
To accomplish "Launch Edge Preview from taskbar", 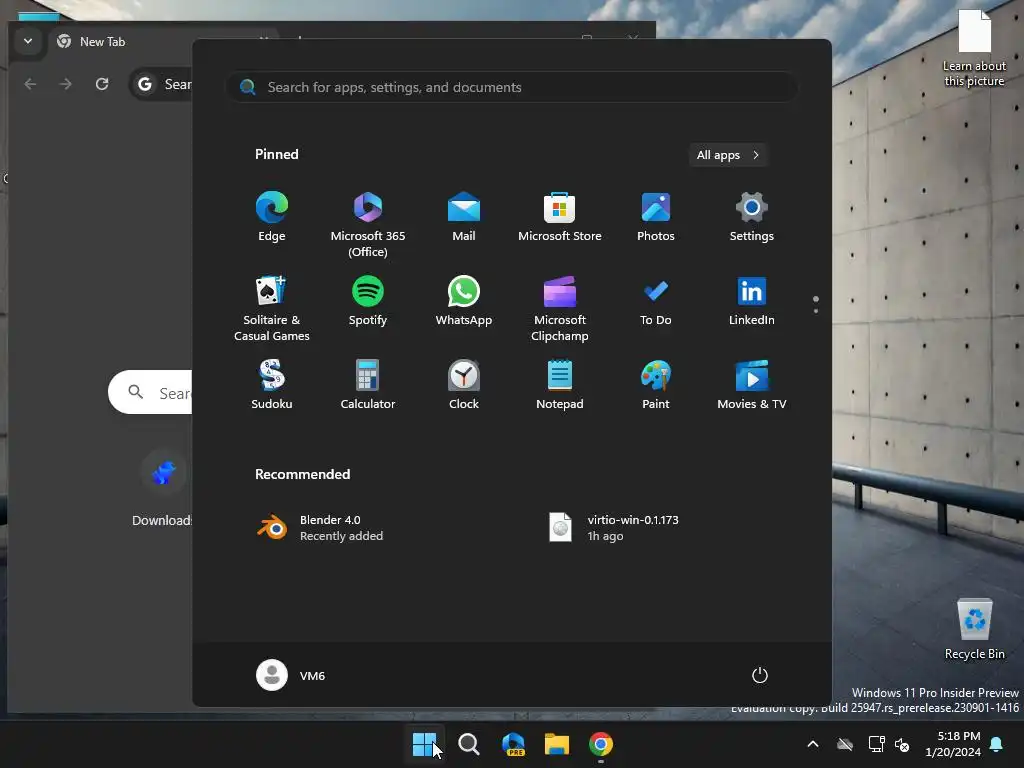I will tap(513, 744).
